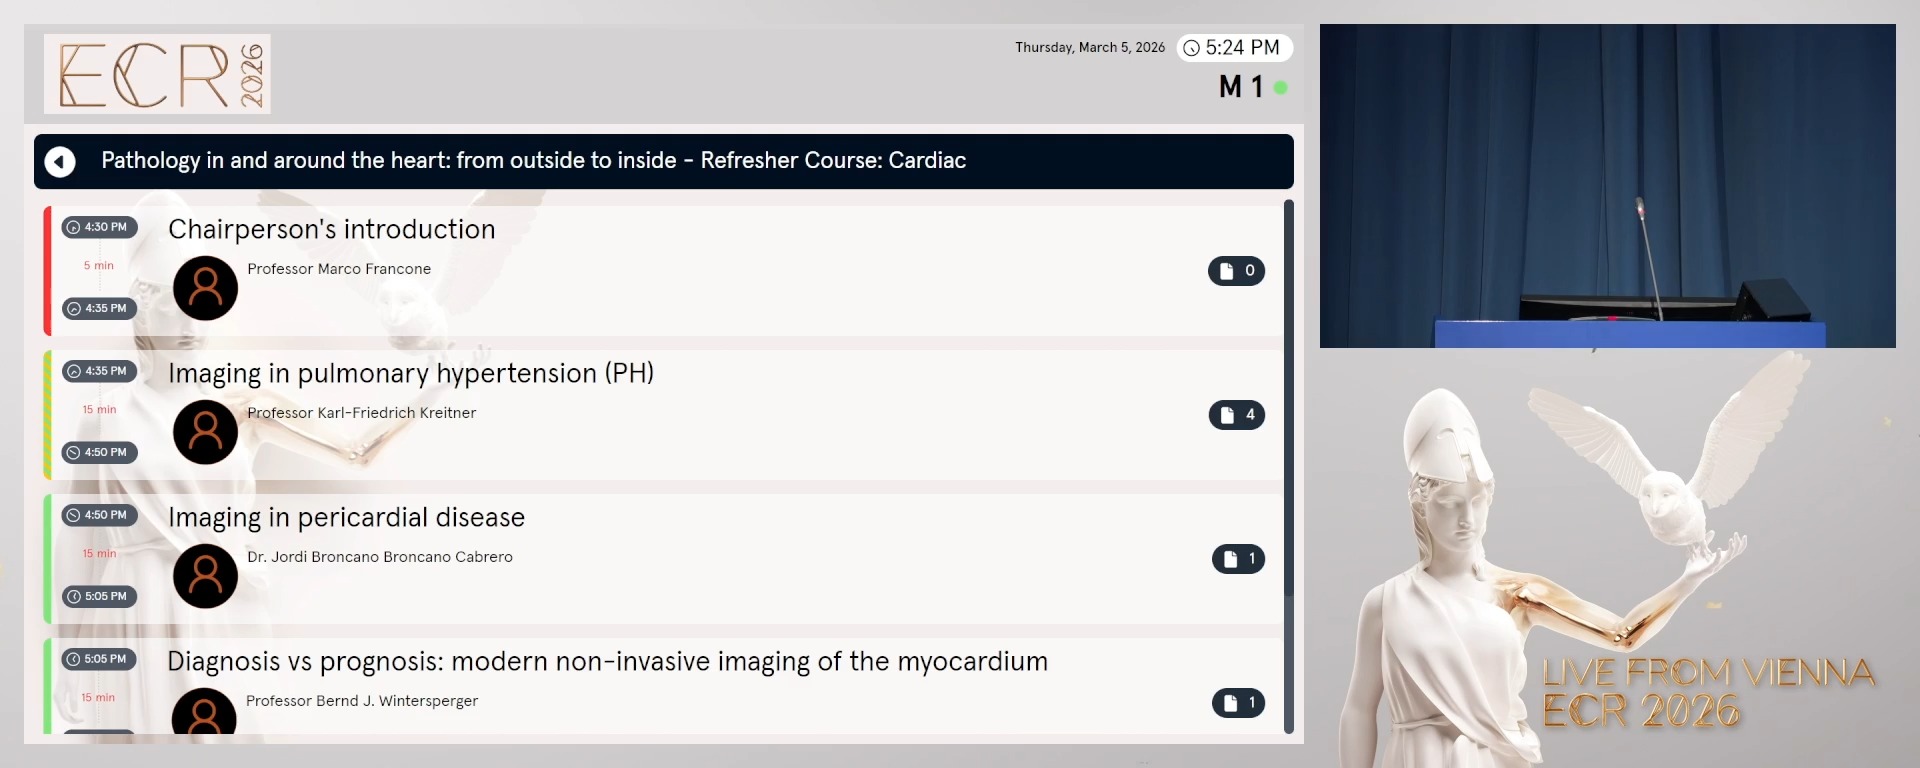Click 5:05 PM start badge of myocardium talk
Image resolution: width=1920 pixels, height=768 pixels.
(x=99, y=659)
